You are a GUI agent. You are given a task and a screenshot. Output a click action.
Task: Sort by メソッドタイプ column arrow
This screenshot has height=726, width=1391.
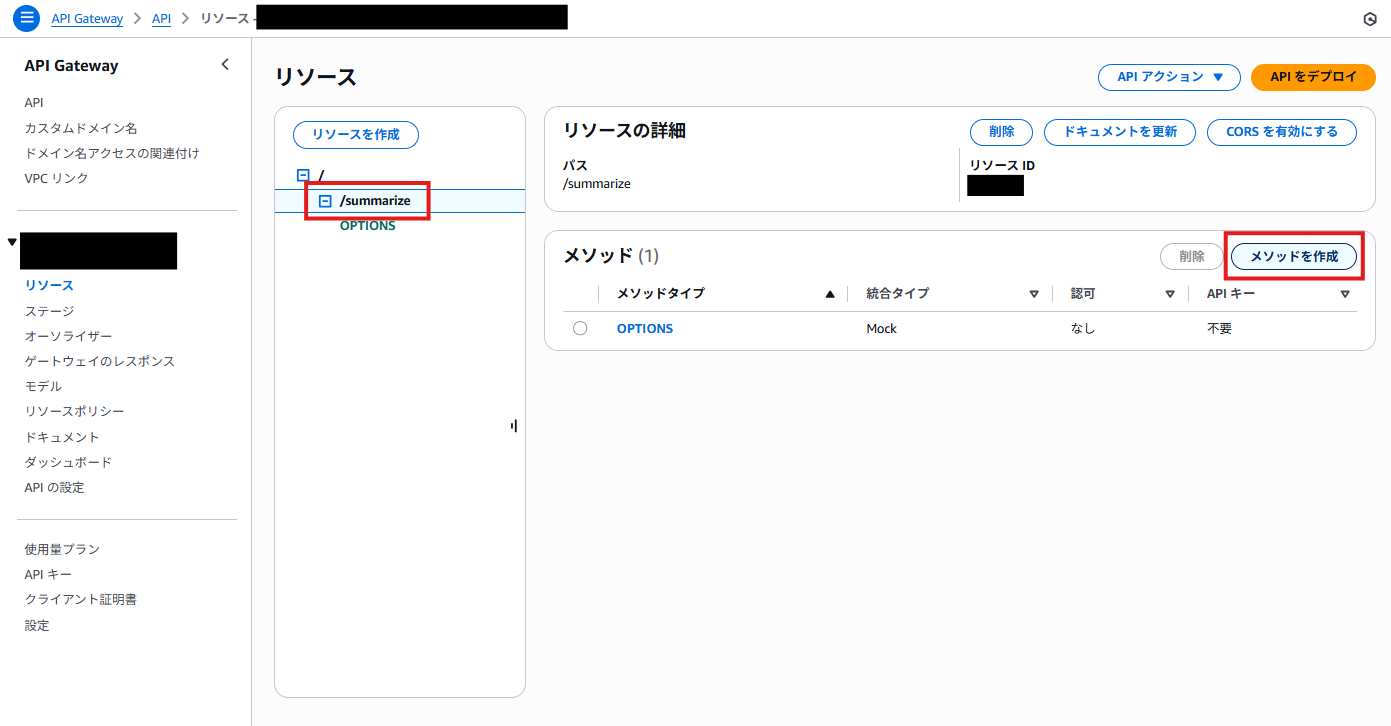830,294
